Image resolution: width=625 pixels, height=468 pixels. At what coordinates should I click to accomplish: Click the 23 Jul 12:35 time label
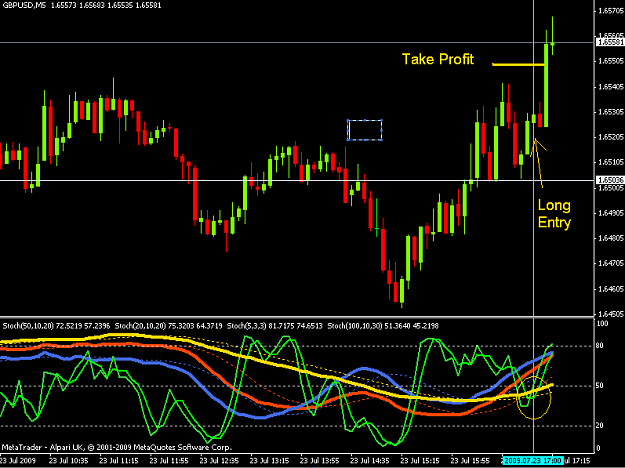[219, 461]
